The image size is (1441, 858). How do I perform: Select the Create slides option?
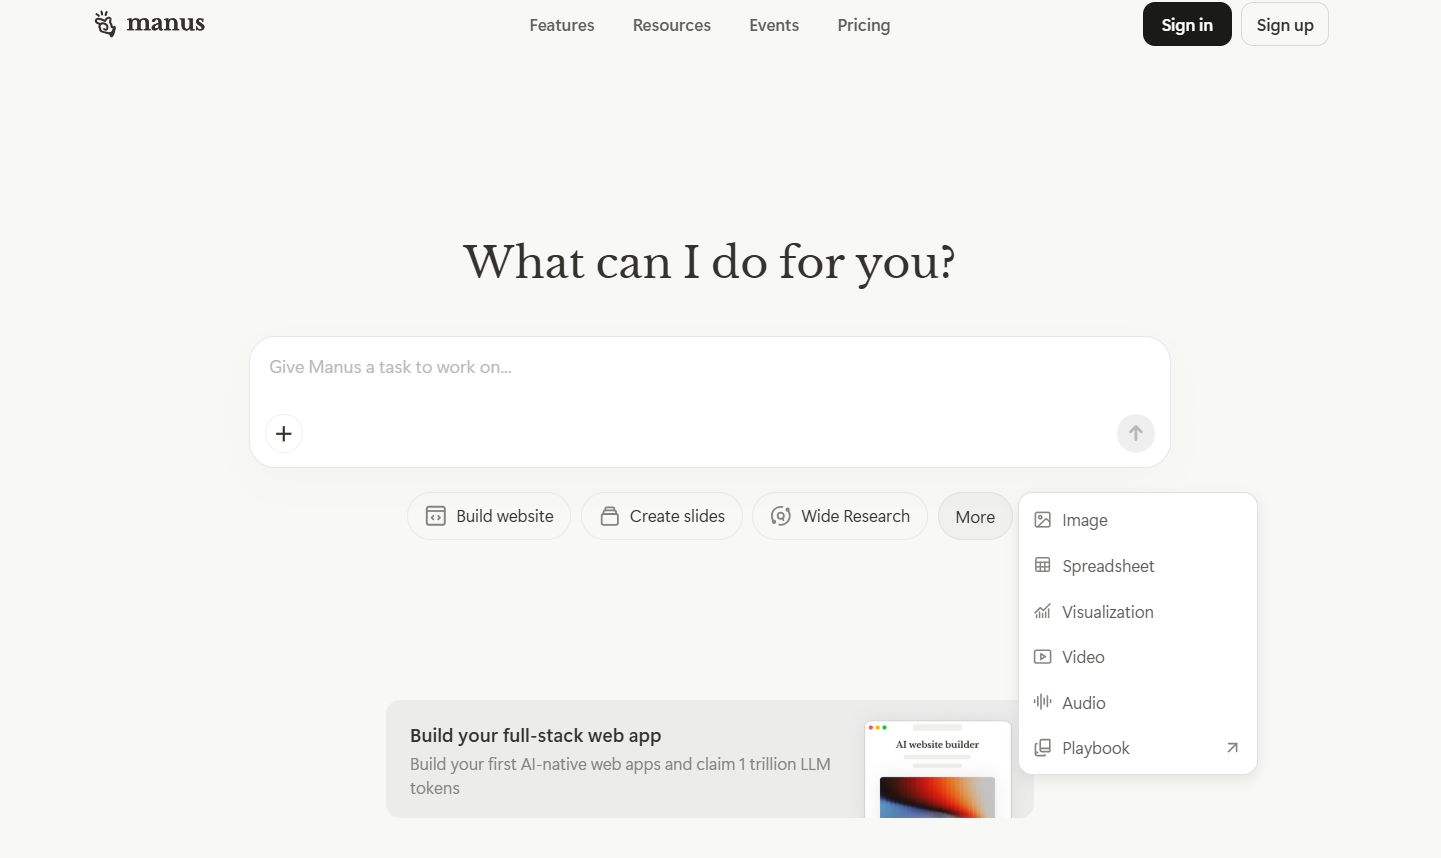click(x=661, y=516)
